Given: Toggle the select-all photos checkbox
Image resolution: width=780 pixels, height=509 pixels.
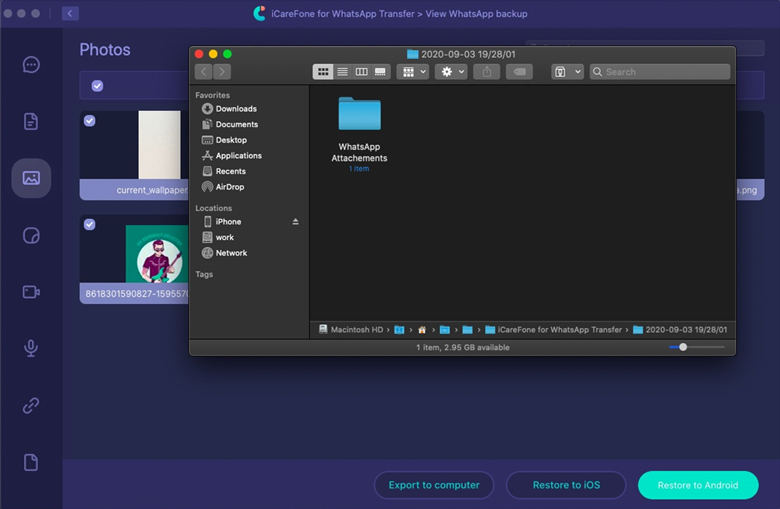Looking at the screenshot, I should [98, 86].
